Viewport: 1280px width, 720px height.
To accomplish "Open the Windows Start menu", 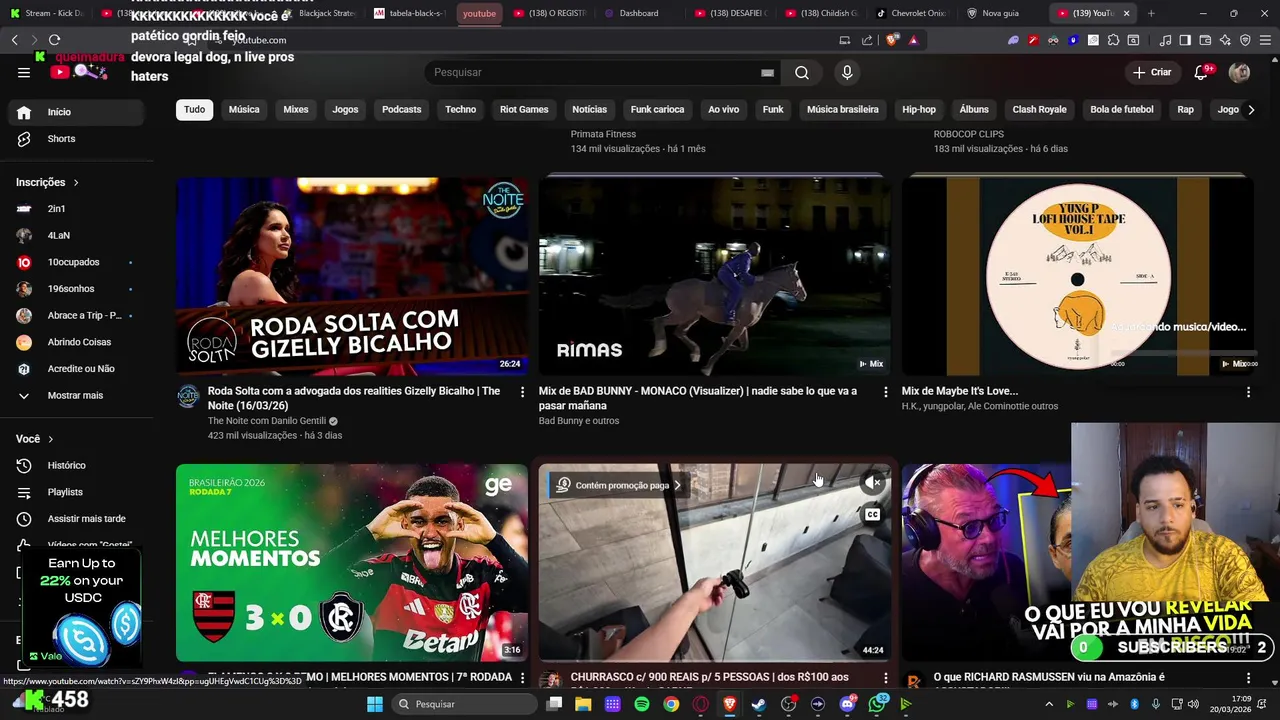I will pyautogui.click(x=375, y=704).
